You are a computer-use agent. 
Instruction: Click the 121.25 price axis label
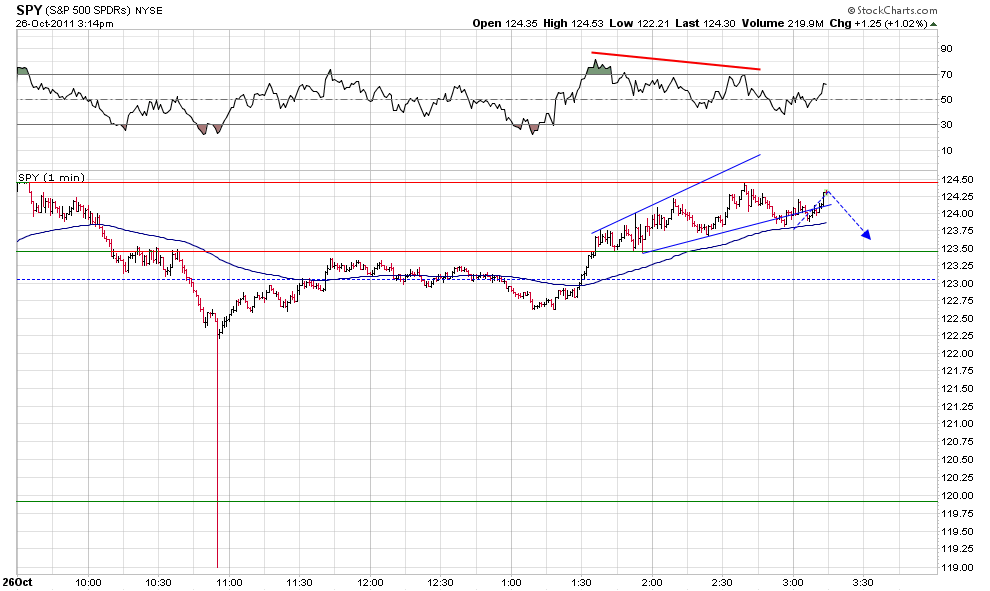pyautogui.click(x=957, y=407)
